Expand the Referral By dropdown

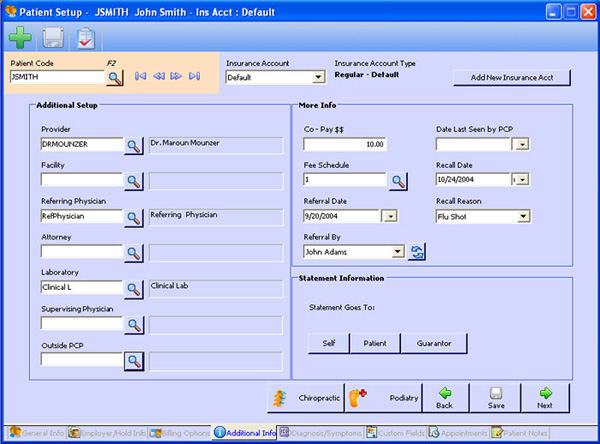pyautogui.click(x=398, y=252)
